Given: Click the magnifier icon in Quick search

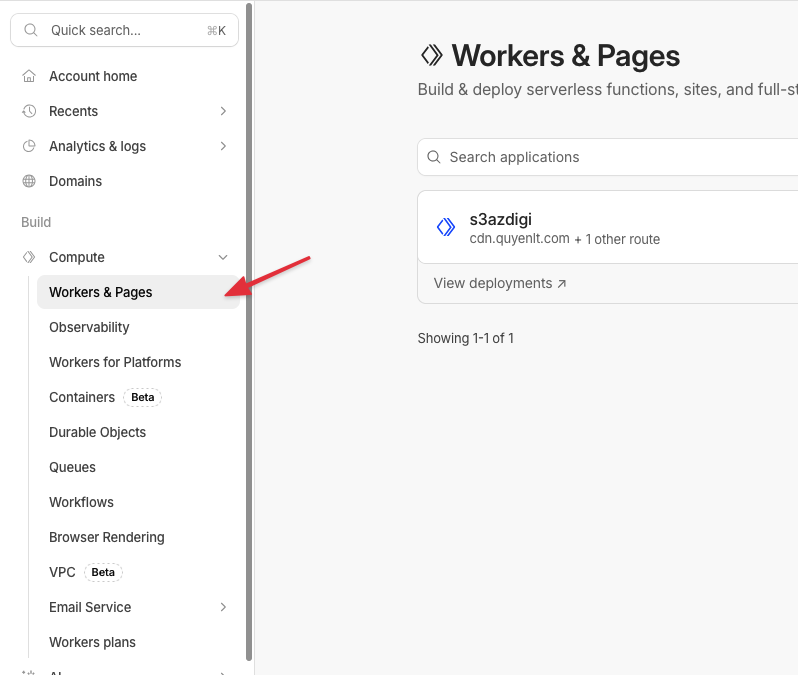Looking at the screenshot, I should click(31, 30).
